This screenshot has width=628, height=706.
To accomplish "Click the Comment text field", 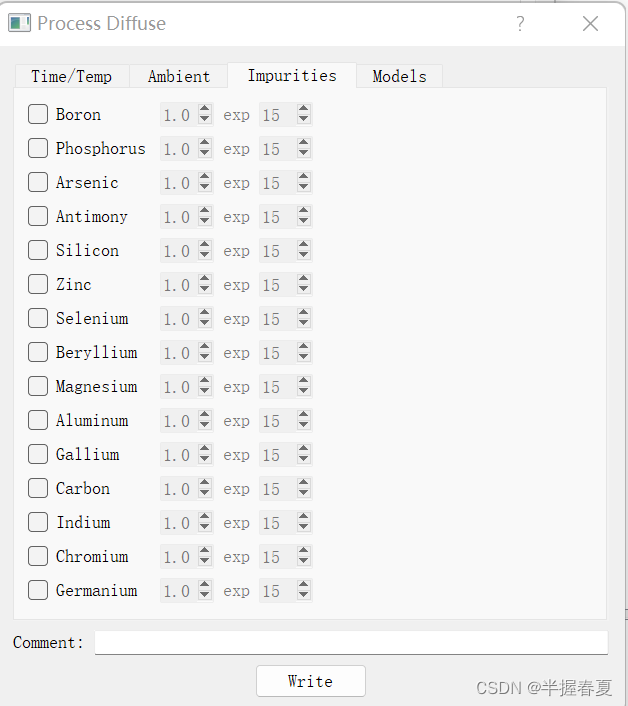I will [x=351, y=643].
